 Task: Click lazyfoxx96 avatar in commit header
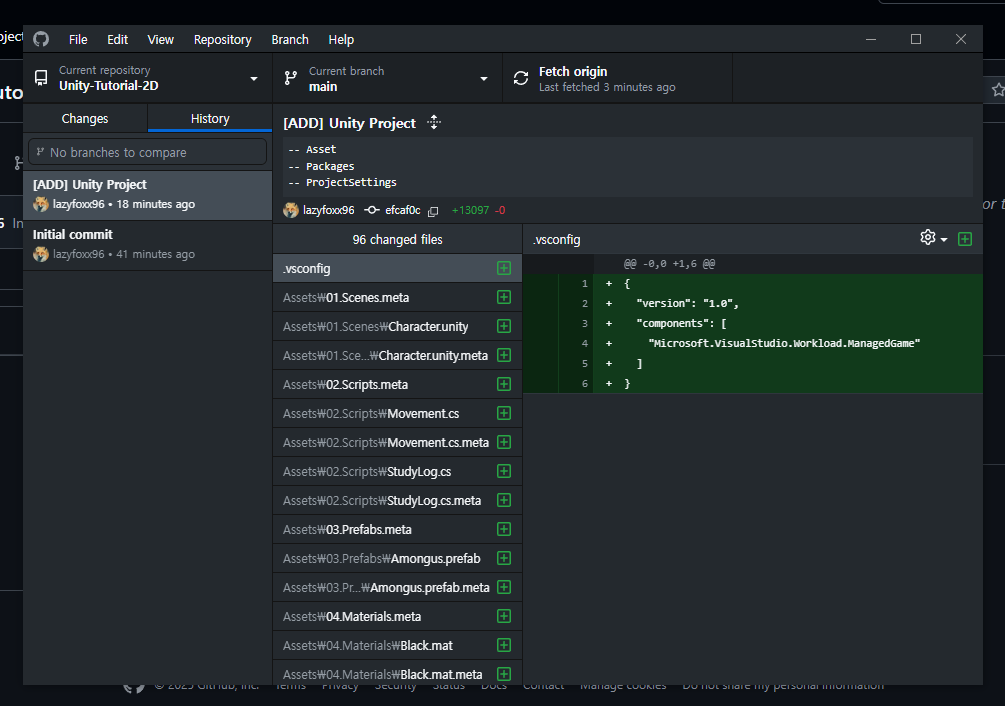[291, 210]
